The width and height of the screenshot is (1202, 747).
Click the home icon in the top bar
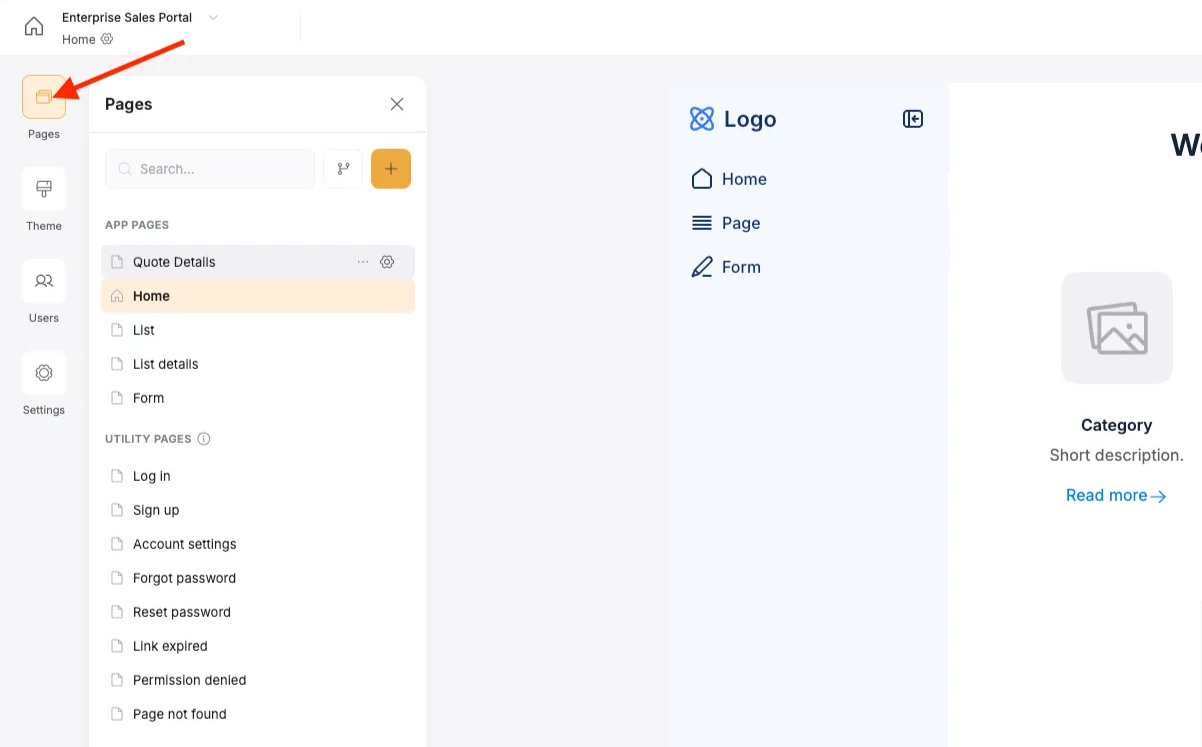[x=34, y=27]
